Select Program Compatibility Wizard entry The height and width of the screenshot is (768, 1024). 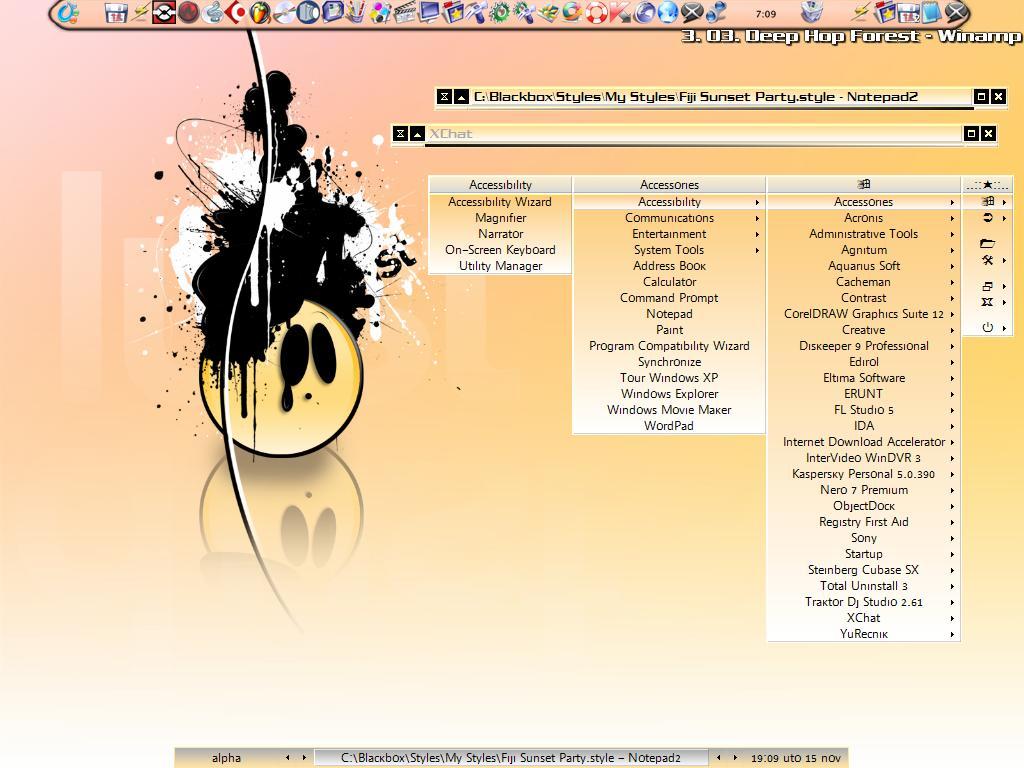pos(669,346)
